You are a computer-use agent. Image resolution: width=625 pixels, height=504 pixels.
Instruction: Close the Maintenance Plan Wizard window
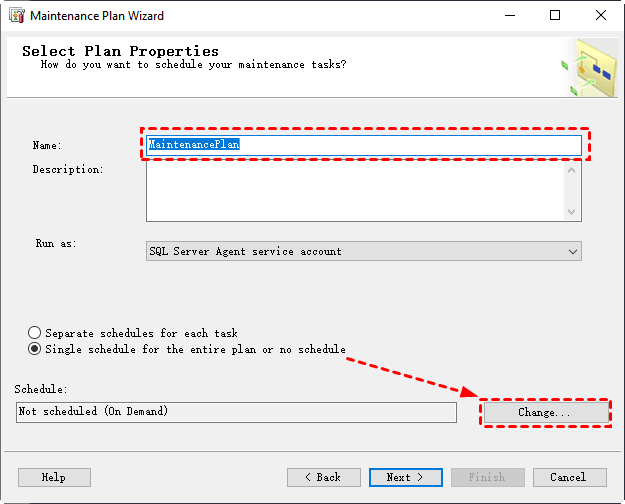point(602,16)
